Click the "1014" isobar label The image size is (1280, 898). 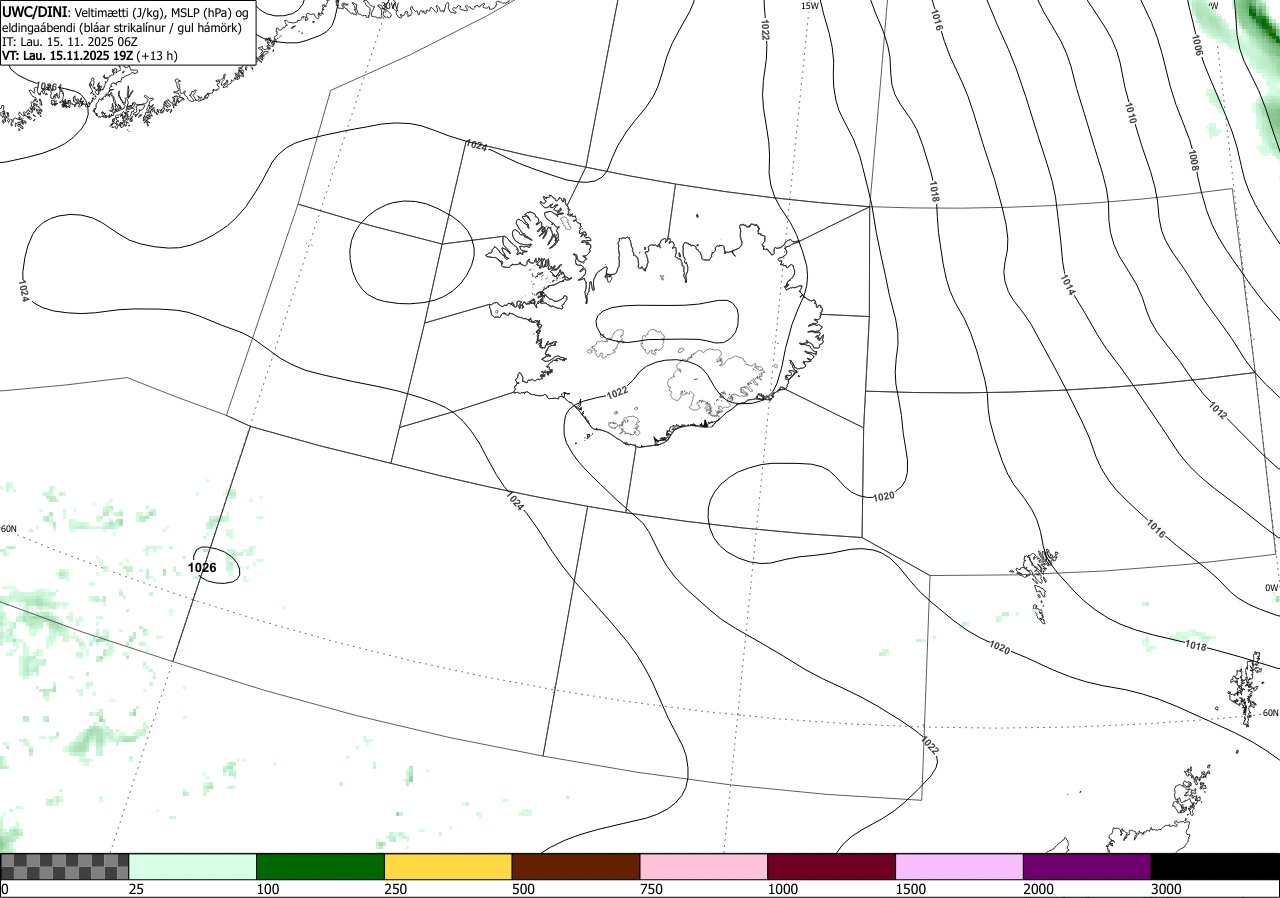[x=1068, y=286]
